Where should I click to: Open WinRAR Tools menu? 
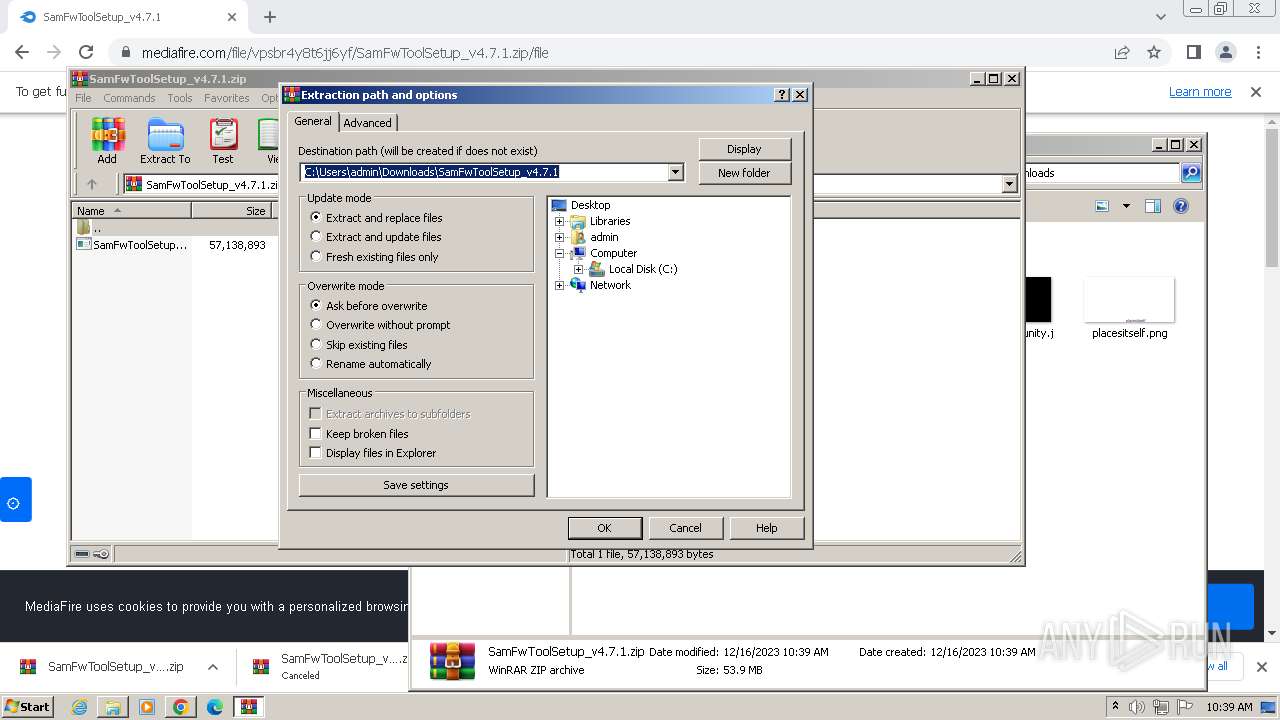[180, 98]
